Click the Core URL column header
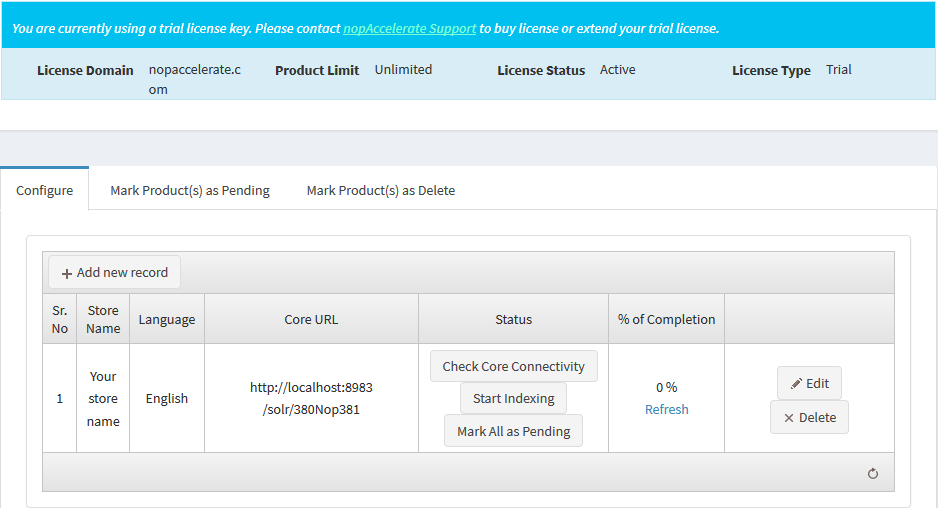The image size is (938, 508). (311, 319)
